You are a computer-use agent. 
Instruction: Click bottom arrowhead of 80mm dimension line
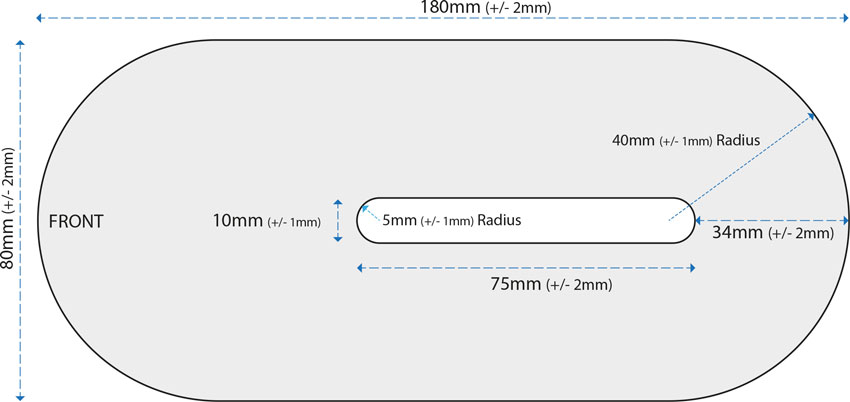point(21,397)
